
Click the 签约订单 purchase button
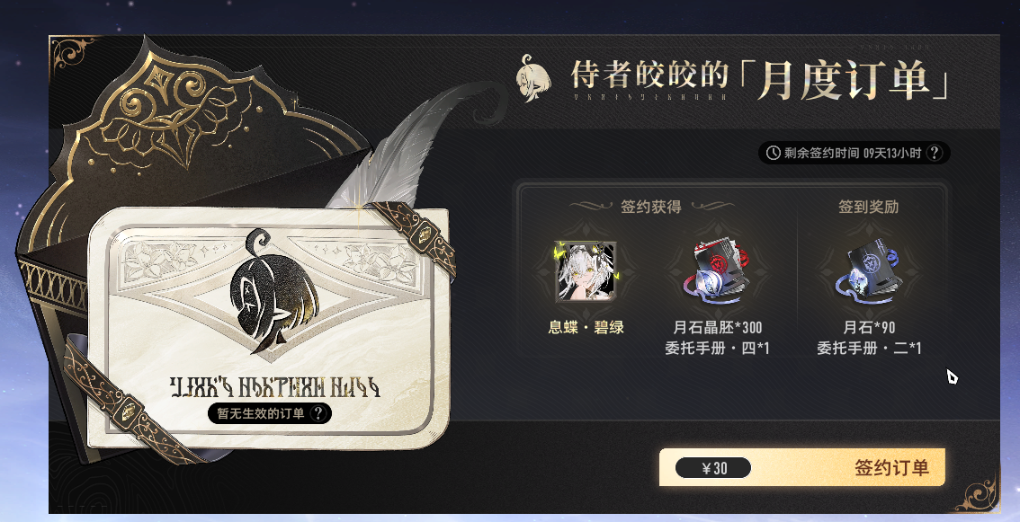click(x=801, y=467)
